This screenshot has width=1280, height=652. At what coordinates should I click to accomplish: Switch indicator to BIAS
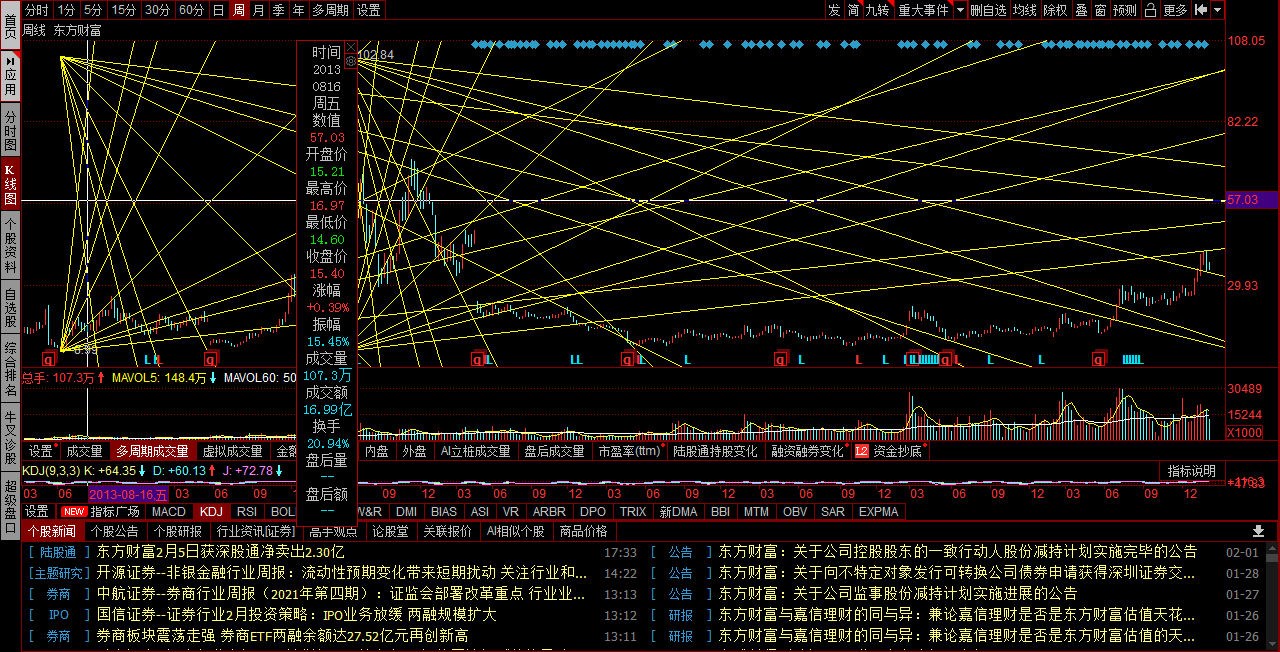[x=443, y=511]
